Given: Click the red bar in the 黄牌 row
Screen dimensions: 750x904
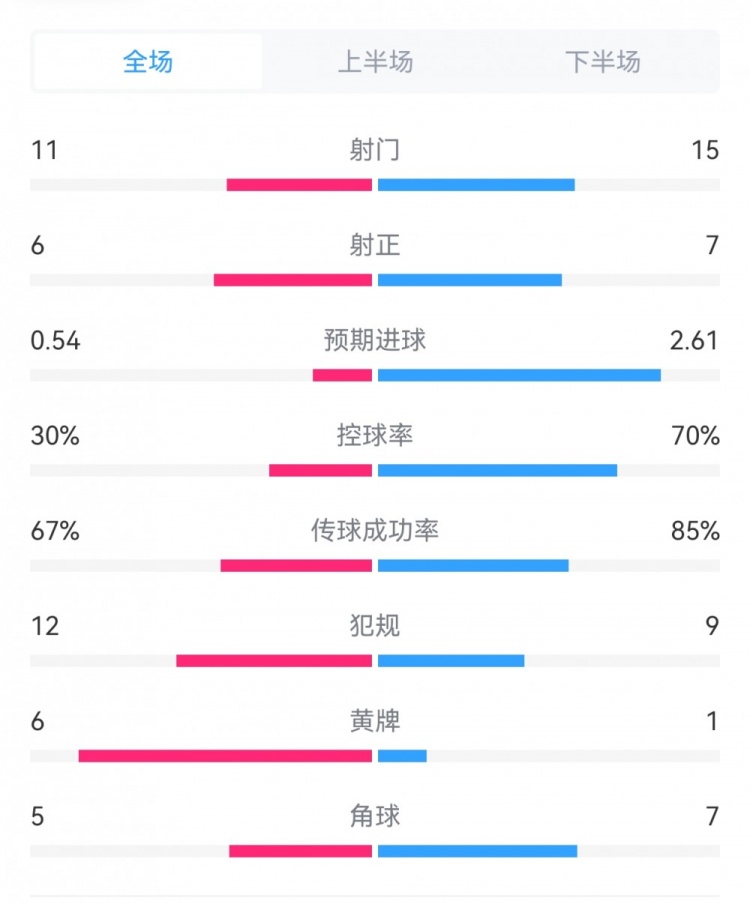Looking at the screenshot, I should click(x=225, y=756).
